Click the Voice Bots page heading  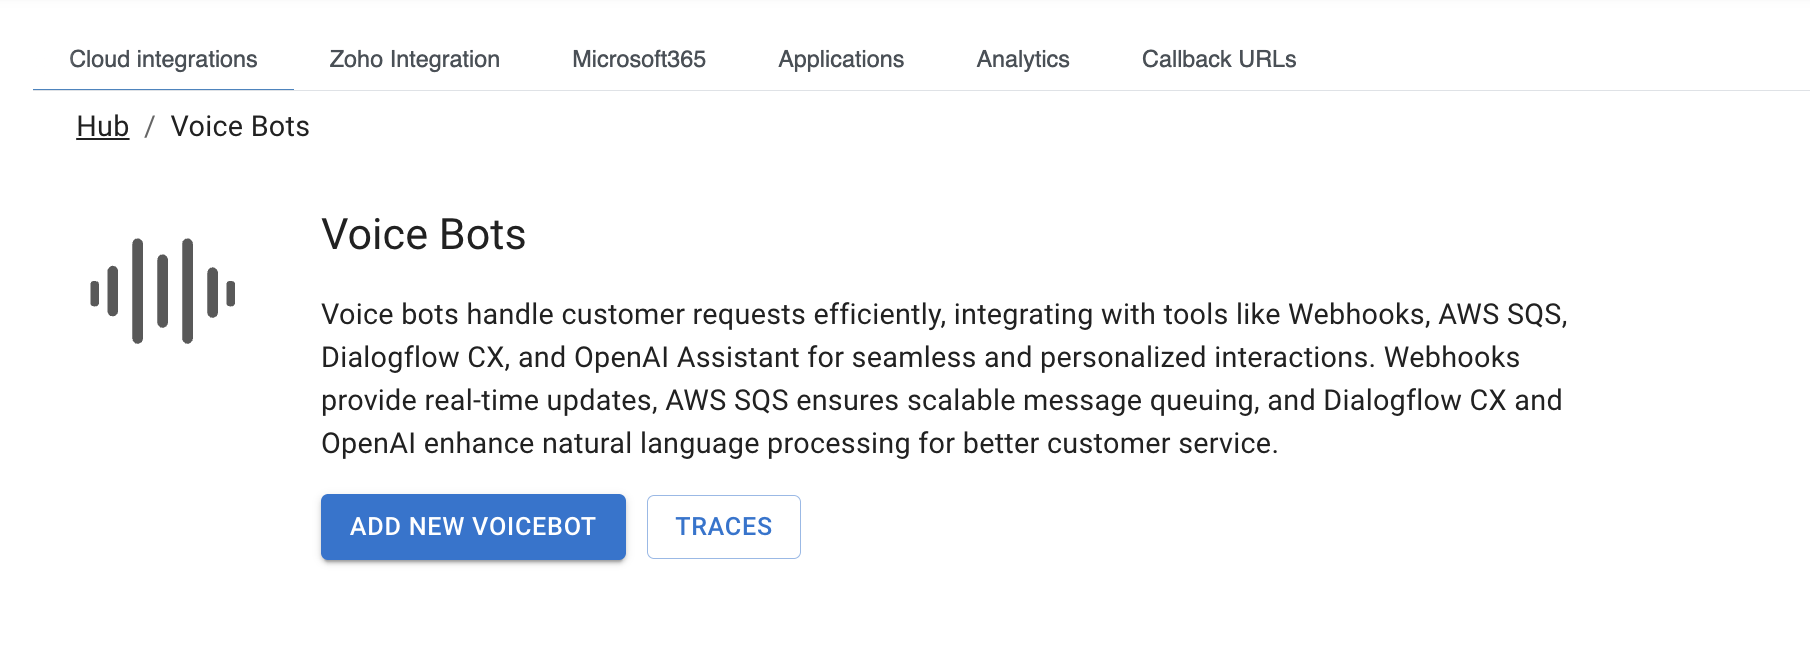tap(423, 234)
